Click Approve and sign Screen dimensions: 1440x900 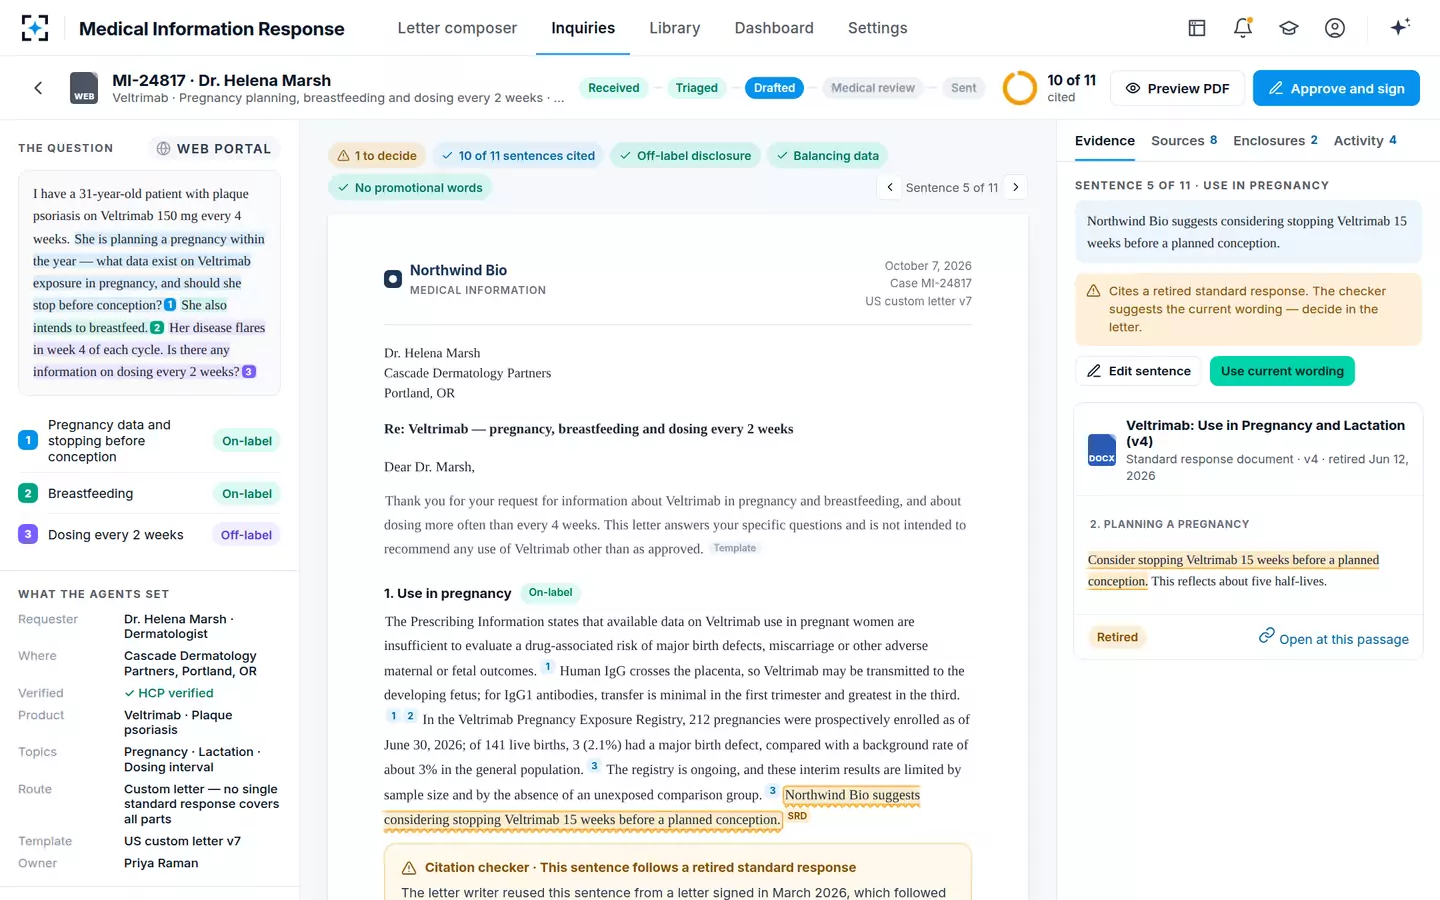[x=1336, y=88]
